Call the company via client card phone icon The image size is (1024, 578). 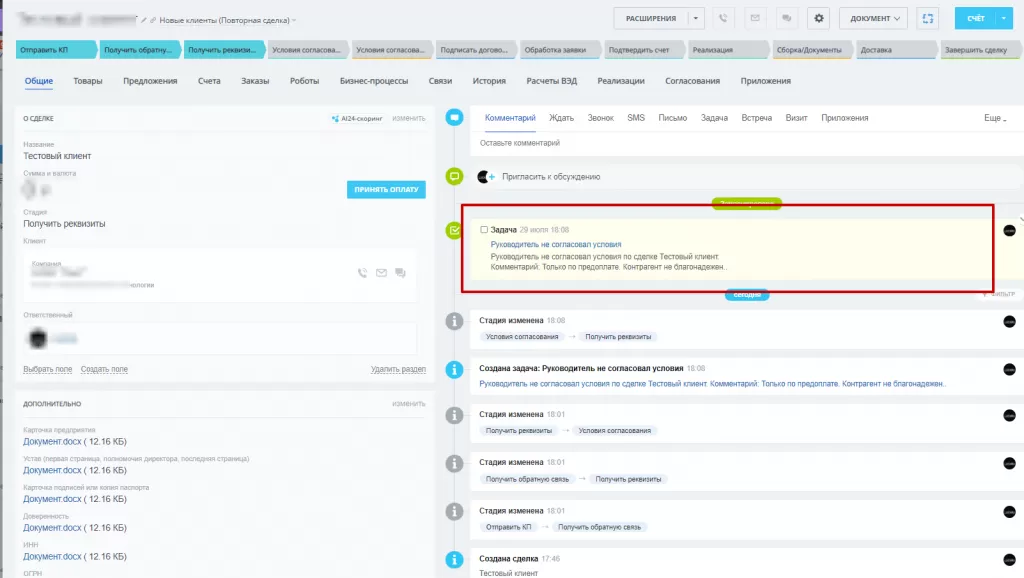pos(363,273)
